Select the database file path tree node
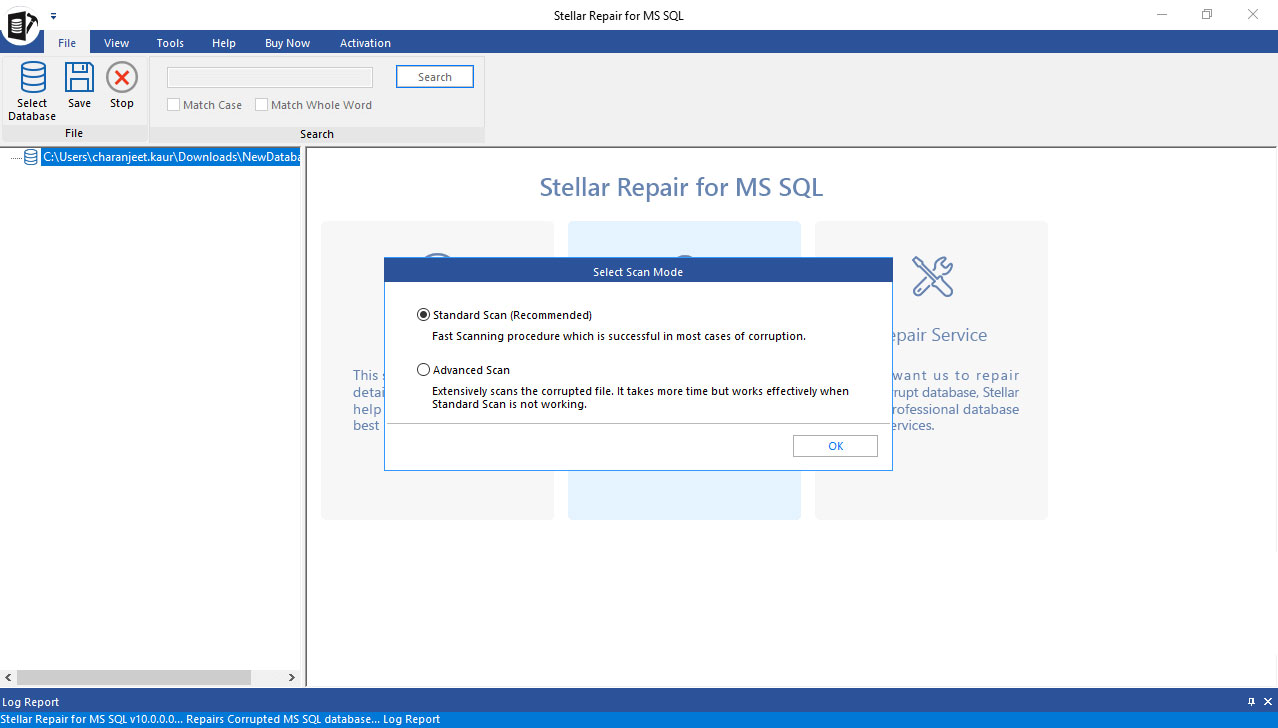 coord(170,157)
